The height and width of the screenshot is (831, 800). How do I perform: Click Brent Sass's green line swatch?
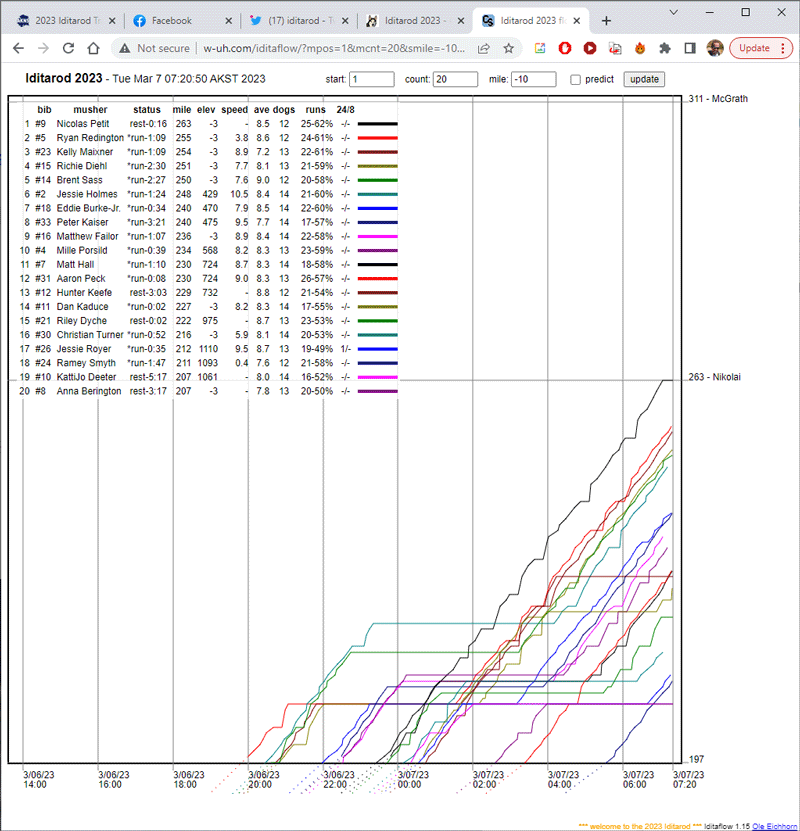coord(377,180)
